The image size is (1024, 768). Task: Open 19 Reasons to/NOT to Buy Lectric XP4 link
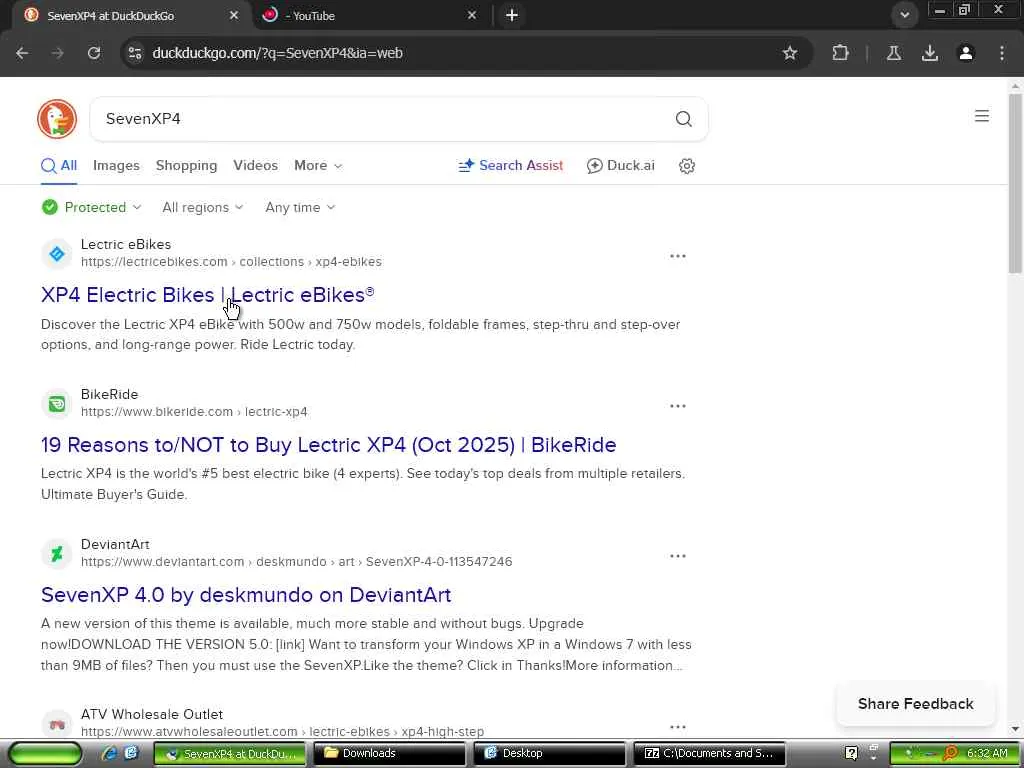coord(328,445)
